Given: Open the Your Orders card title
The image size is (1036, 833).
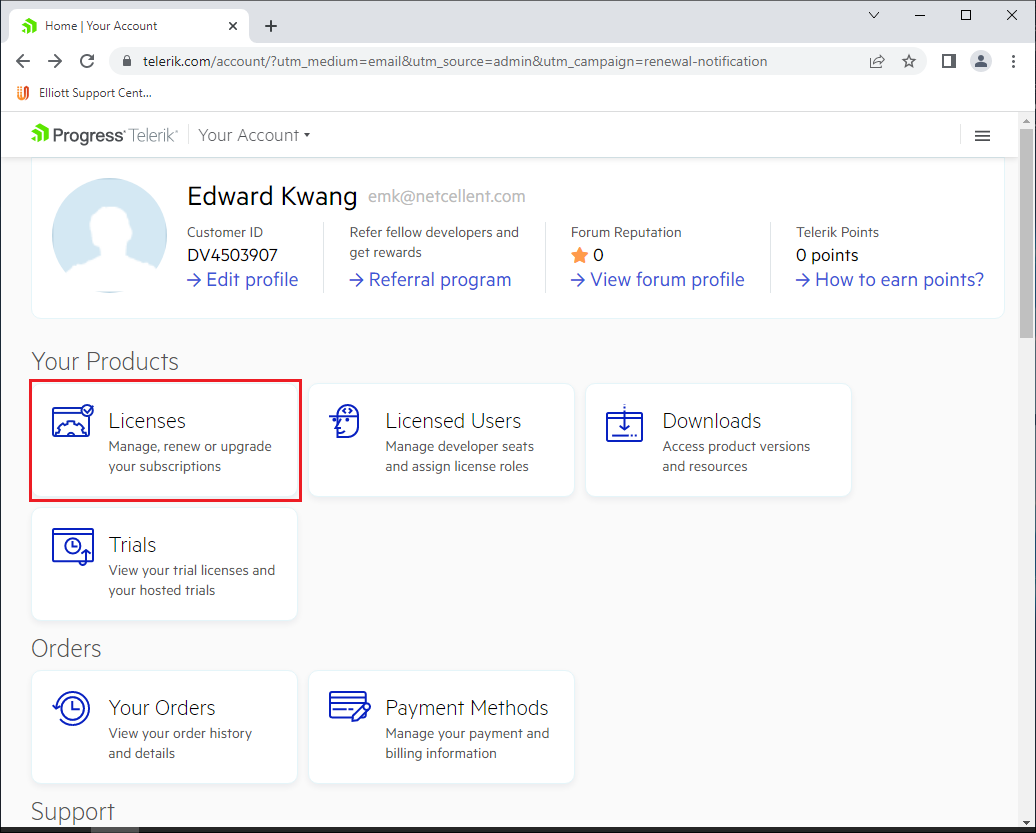Looking at the screenshot, I should pos(162,708).
